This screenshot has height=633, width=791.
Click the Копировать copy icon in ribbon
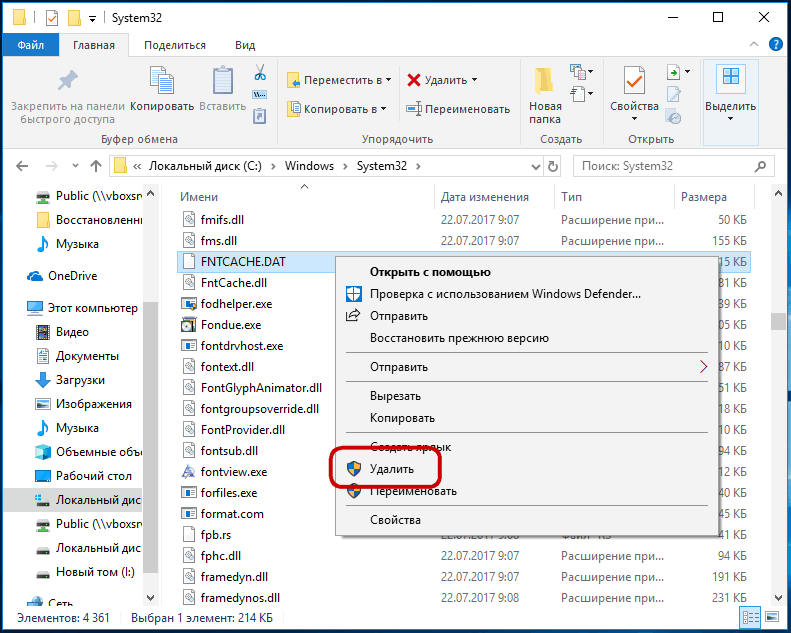[162, 80]
